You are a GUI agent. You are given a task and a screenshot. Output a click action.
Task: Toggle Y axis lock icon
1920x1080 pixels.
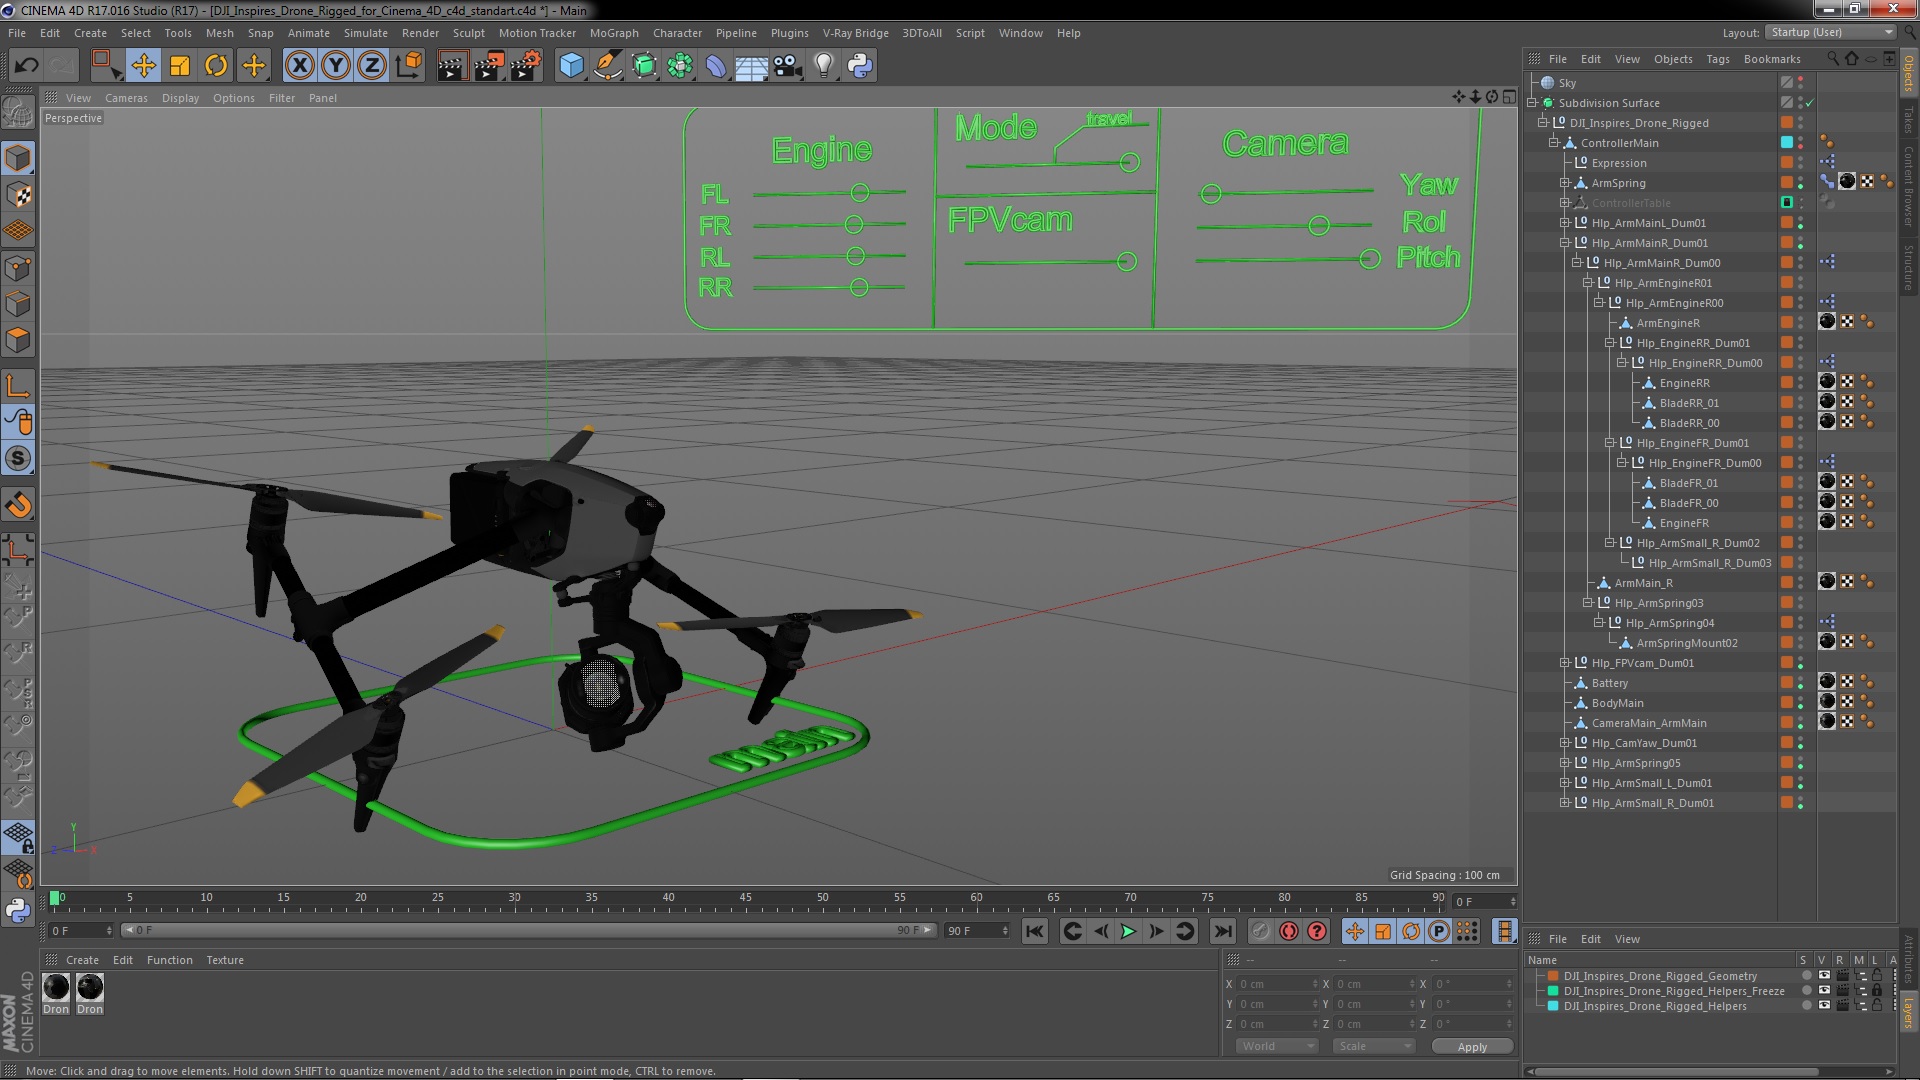tap(336, 66)
